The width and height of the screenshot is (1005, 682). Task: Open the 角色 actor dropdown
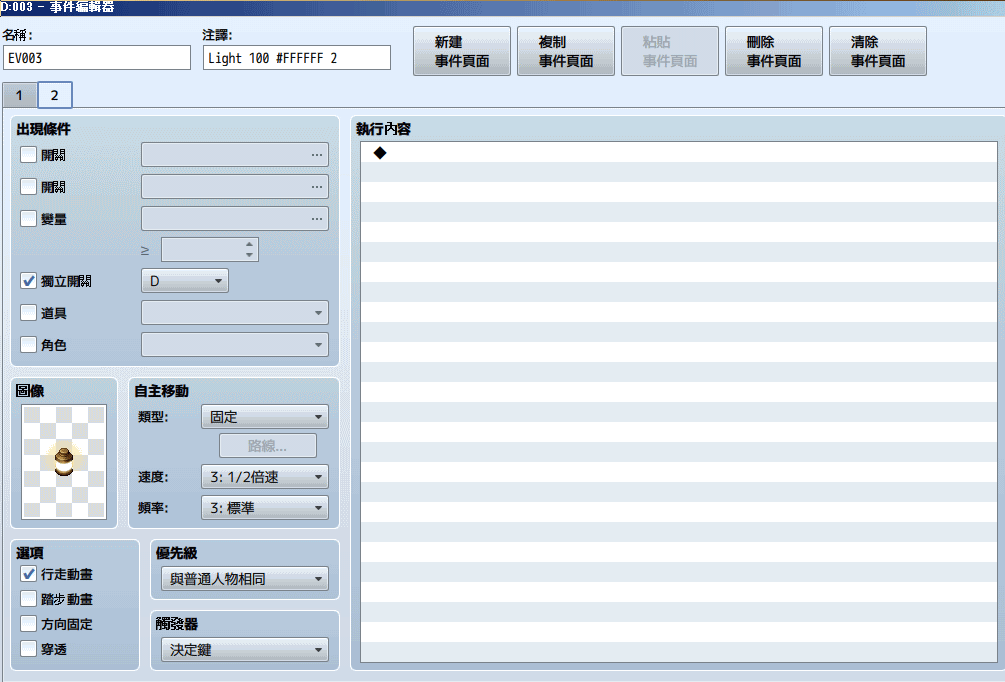coord(235,345)
